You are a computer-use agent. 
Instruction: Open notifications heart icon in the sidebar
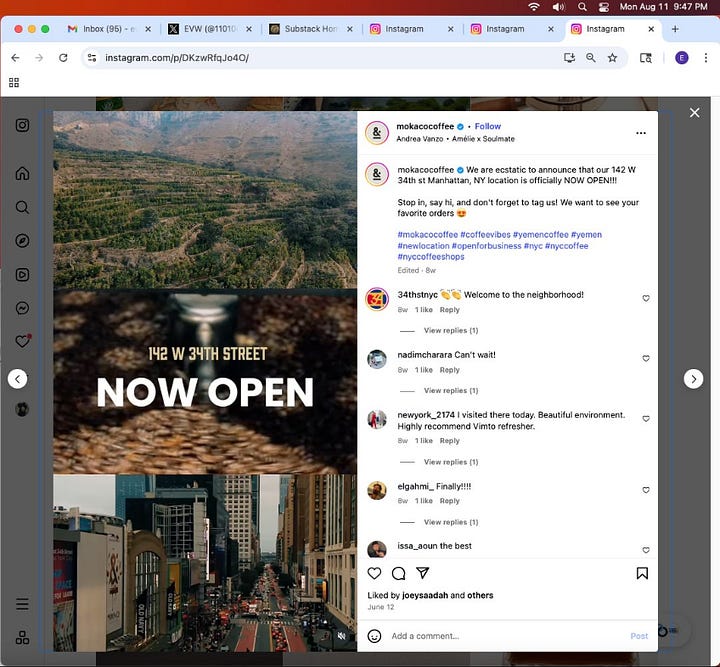pos(23,341)
